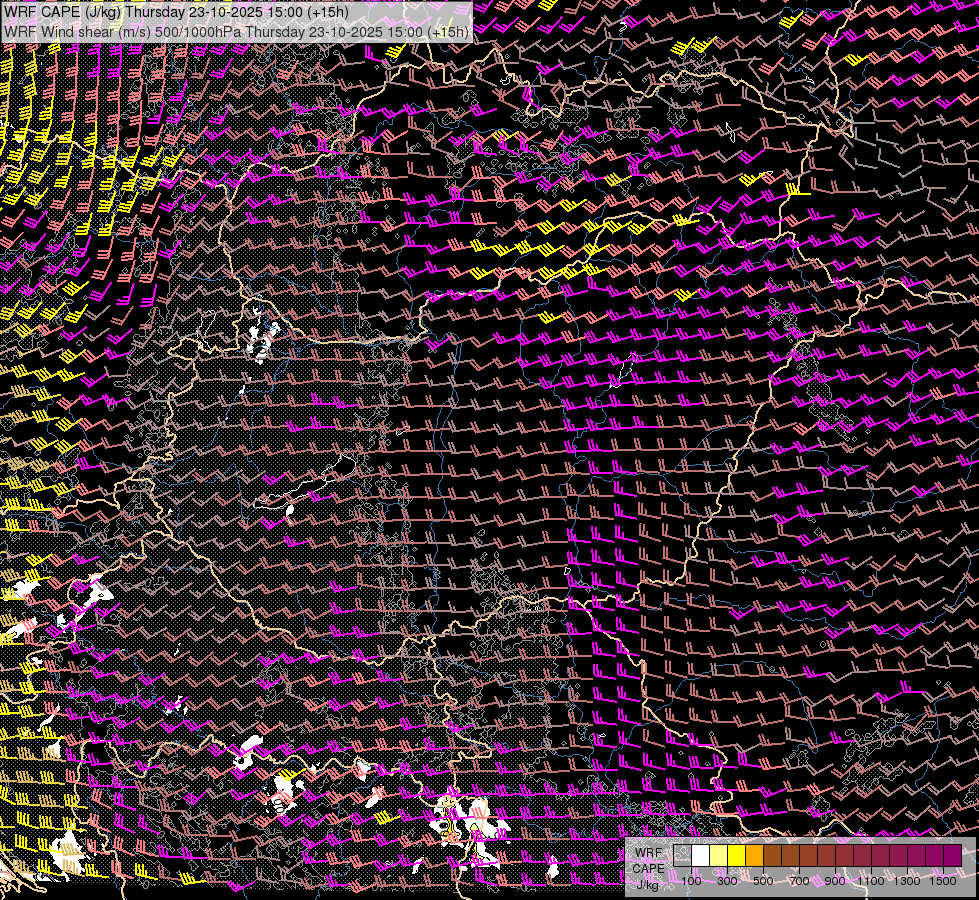Select the 1300 value on legend
This screenshot has height=900, width=979.
coord(907,881)
